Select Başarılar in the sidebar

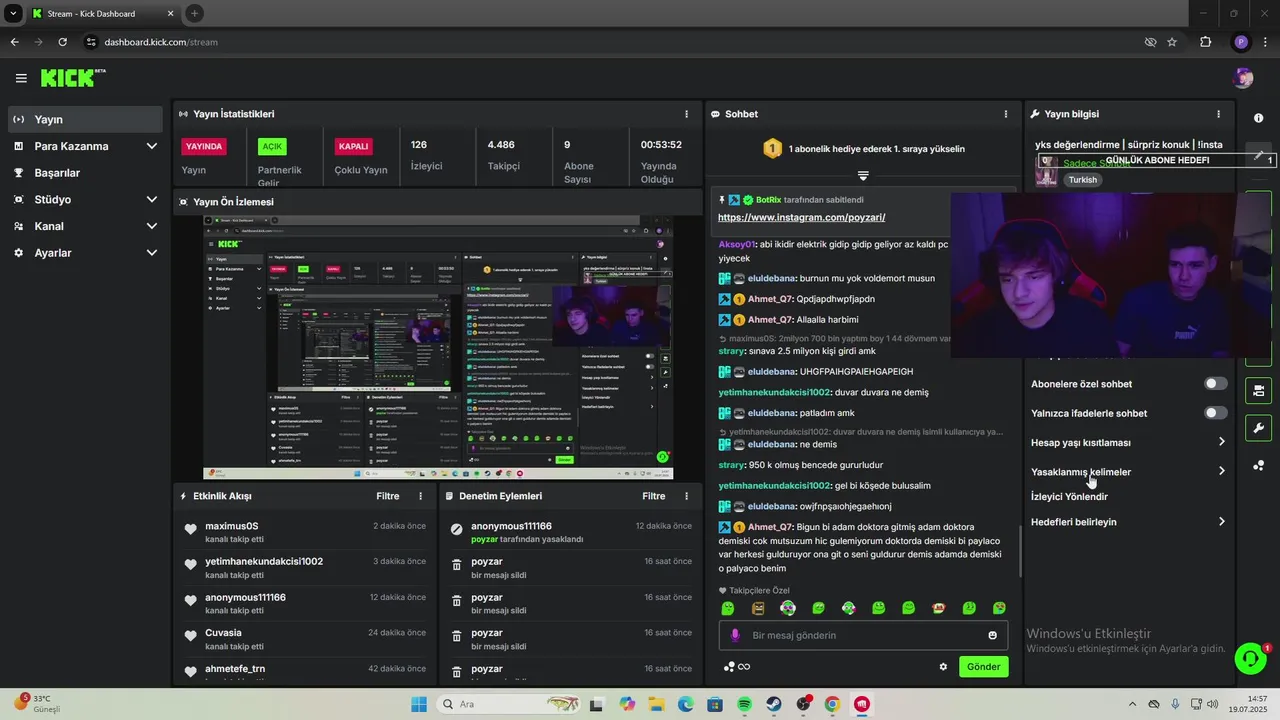[84, 173]
